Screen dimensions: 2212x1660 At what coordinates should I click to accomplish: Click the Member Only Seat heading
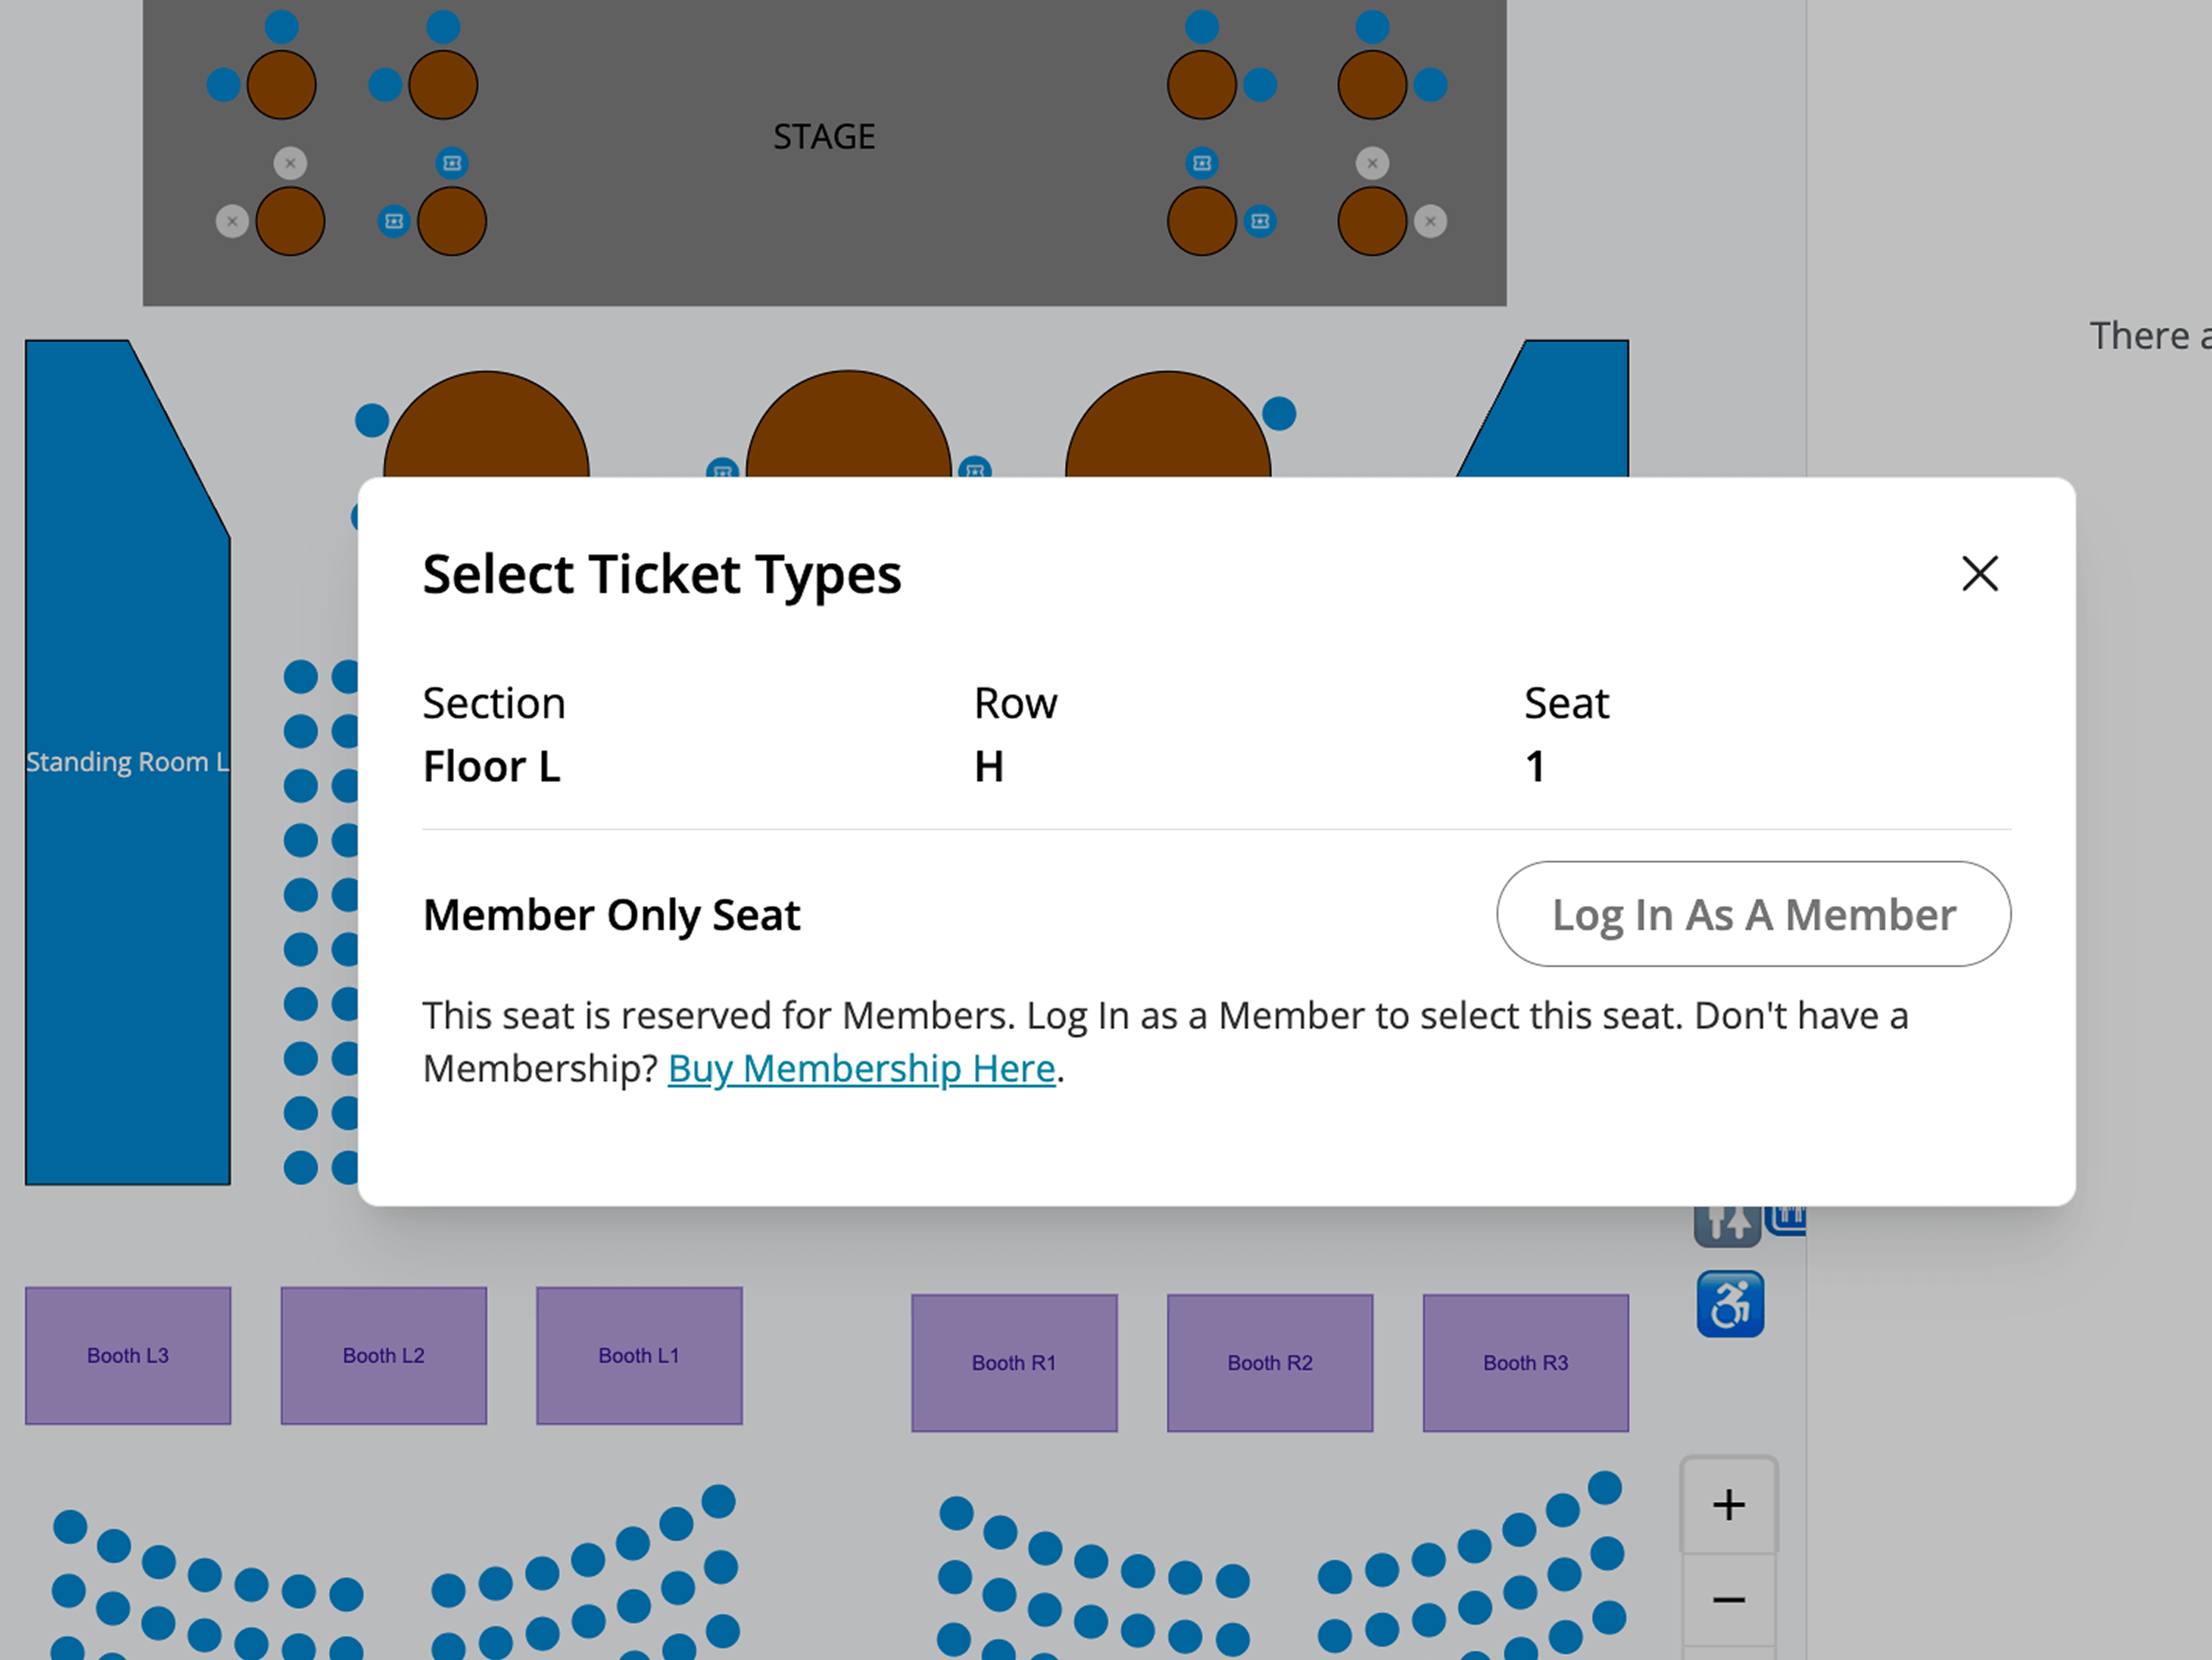[x=611, y=915]
